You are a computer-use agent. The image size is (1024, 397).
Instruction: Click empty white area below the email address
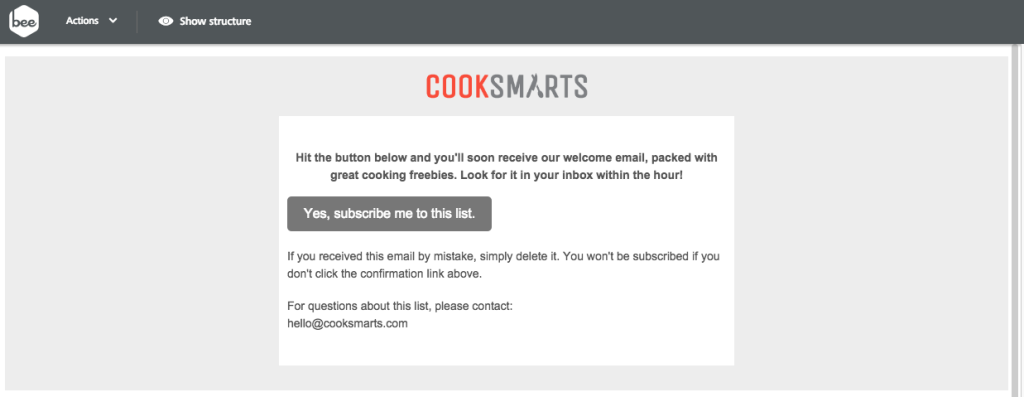coord(506,349)
